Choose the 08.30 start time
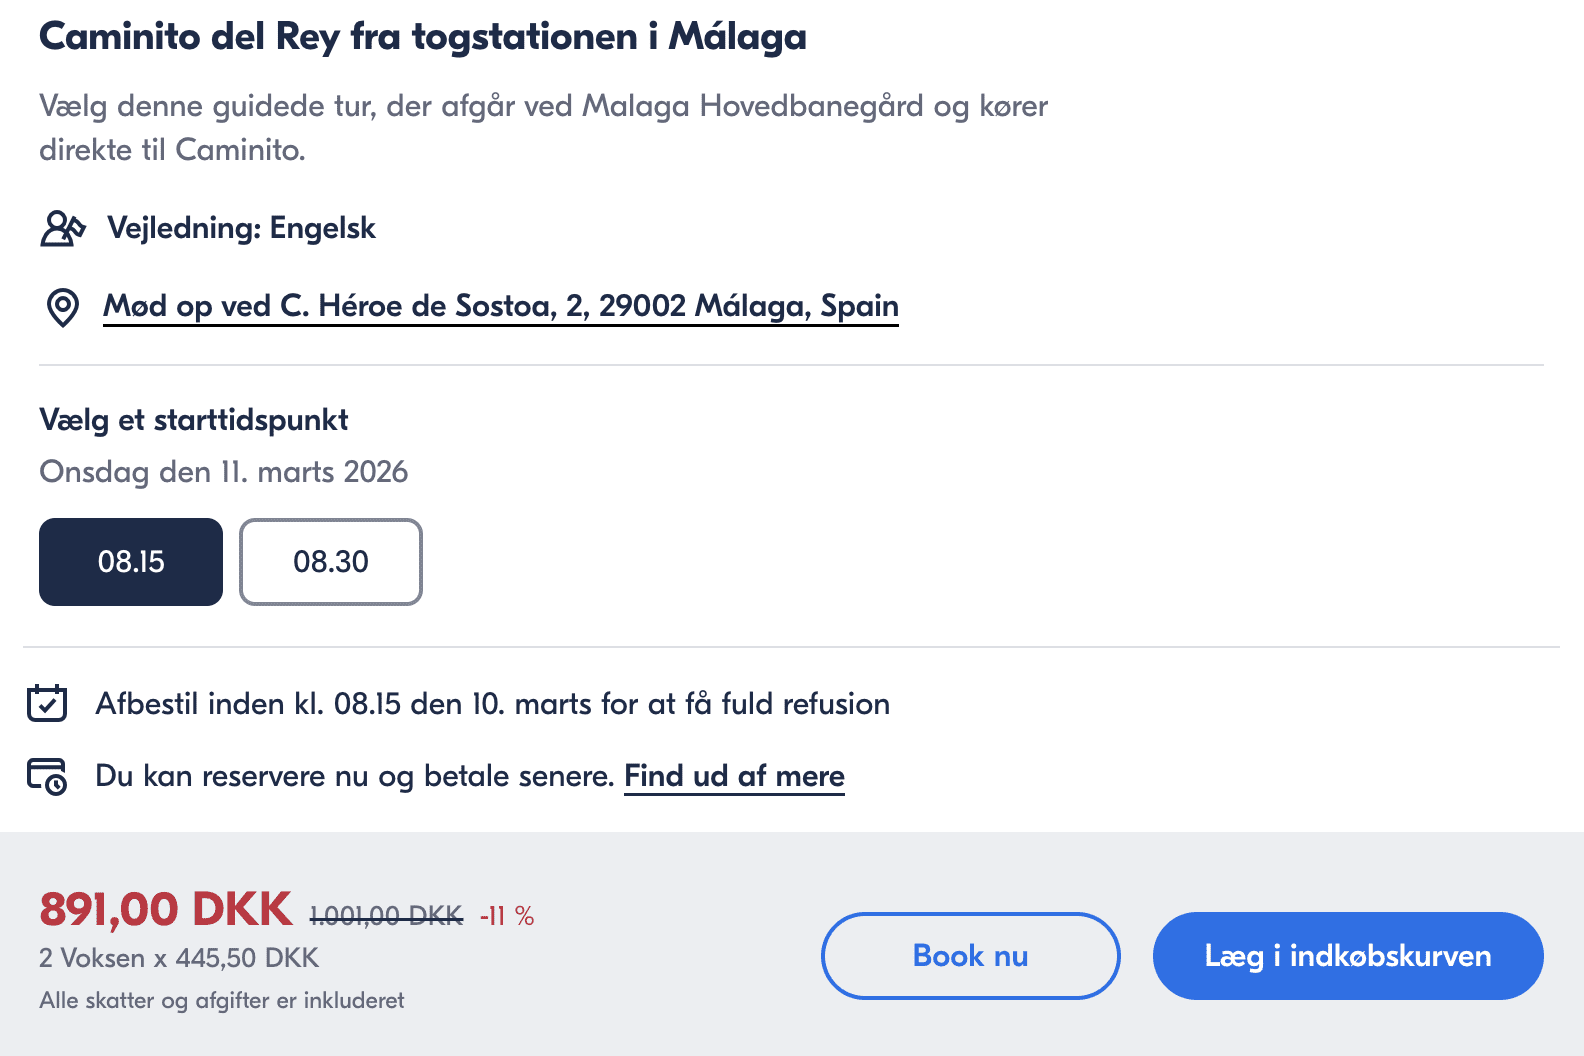1584x1056 pixels. coord(331,562)
